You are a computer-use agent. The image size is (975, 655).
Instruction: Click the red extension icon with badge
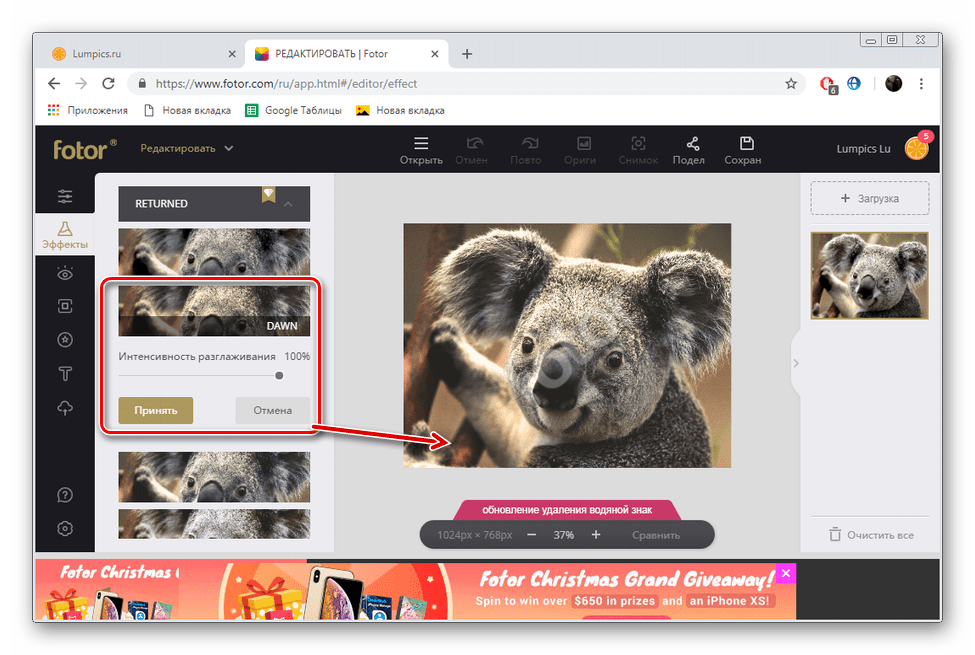828,84
